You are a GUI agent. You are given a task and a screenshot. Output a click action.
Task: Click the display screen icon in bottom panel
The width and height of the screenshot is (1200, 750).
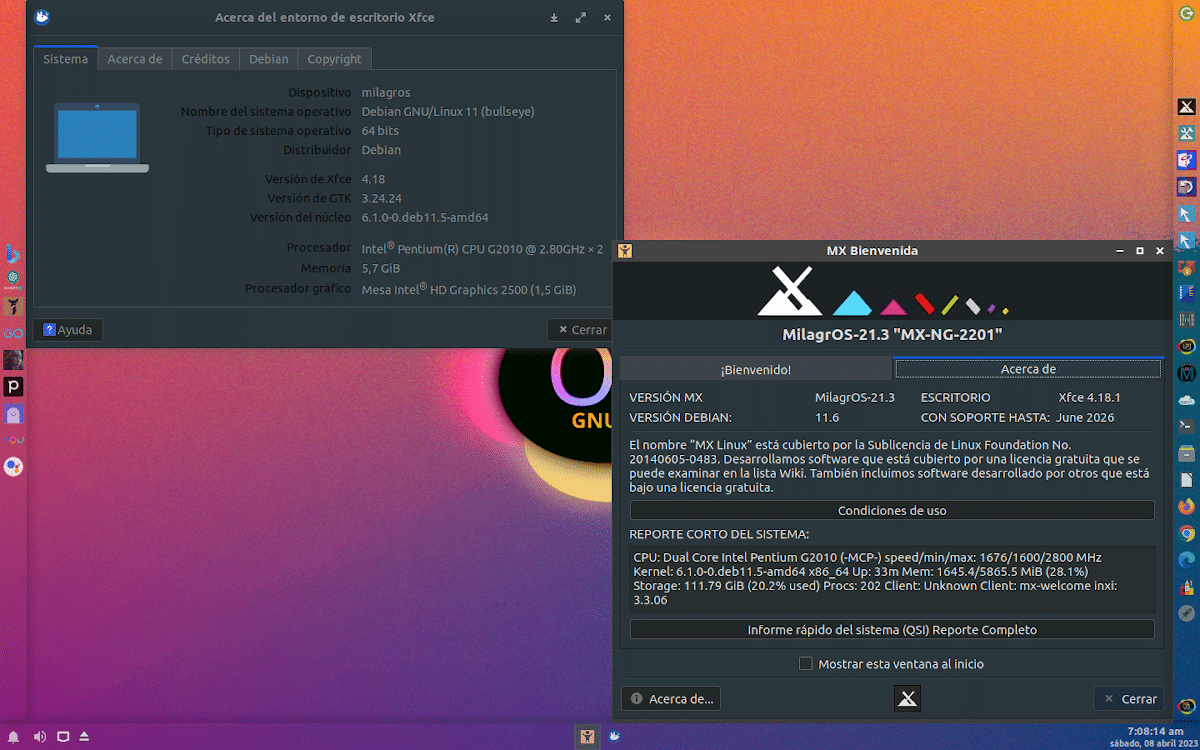coord(62,737)
